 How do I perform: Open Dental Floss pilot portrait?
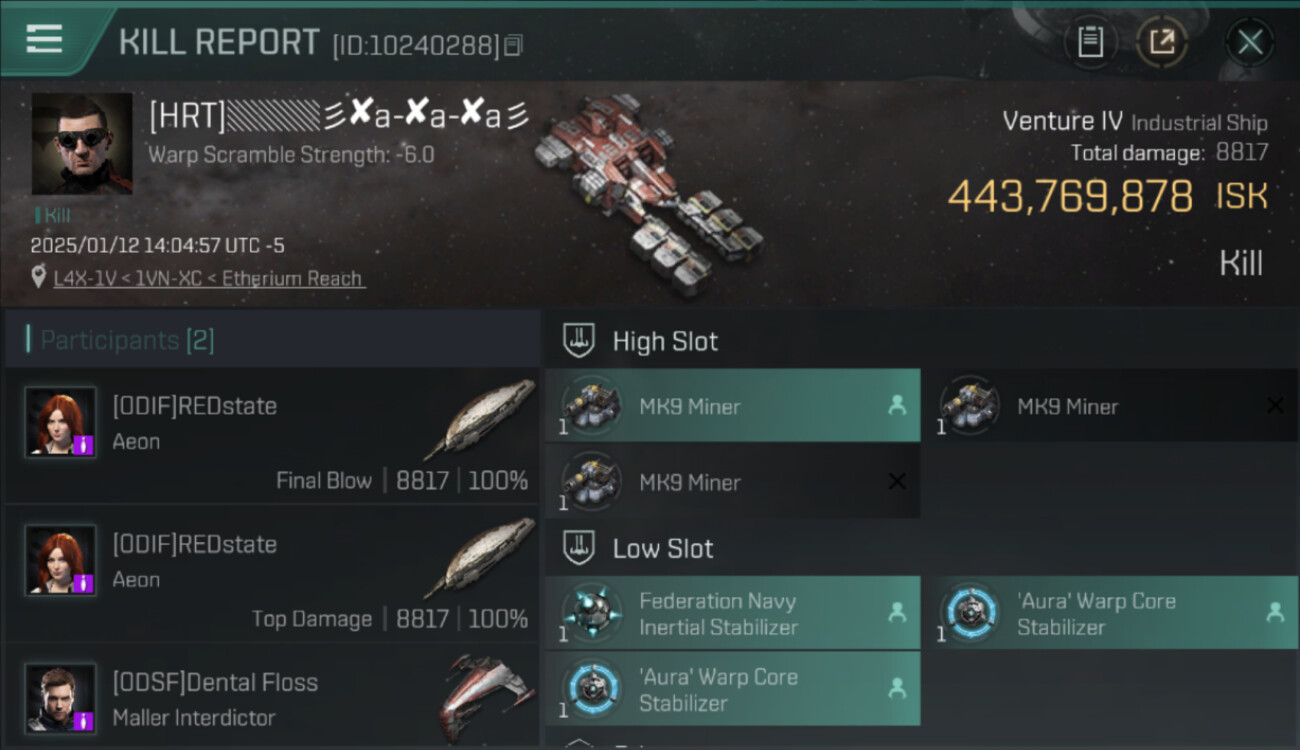tap(61, 697)
